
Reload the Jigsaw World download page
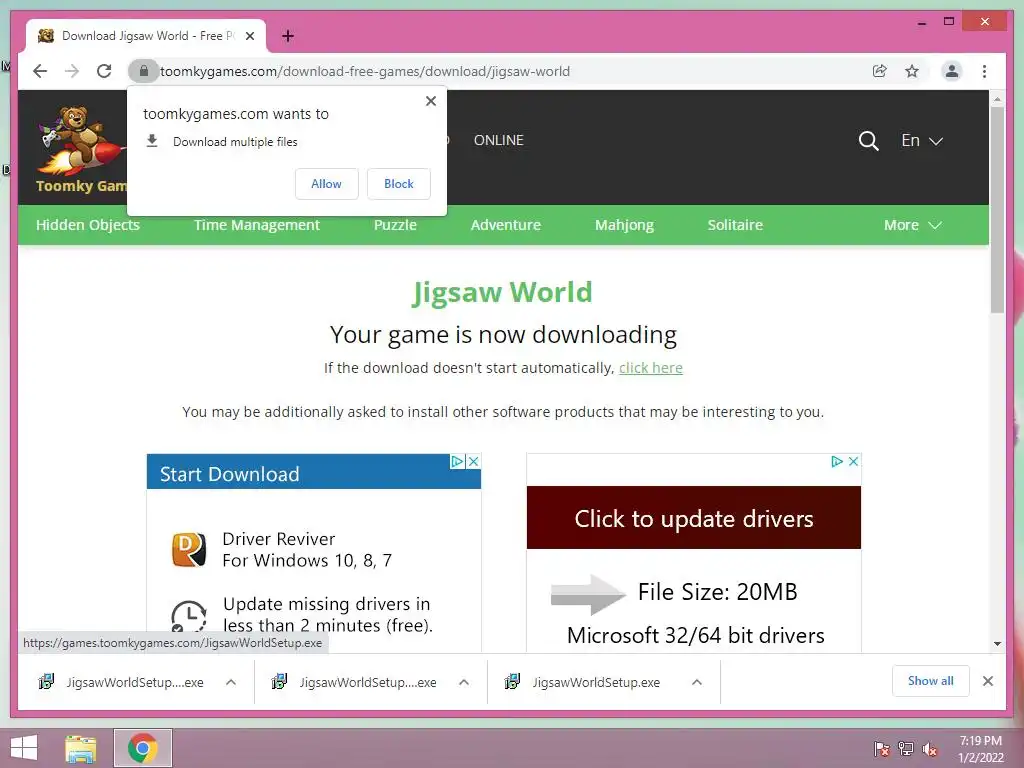tap(104, 71)
